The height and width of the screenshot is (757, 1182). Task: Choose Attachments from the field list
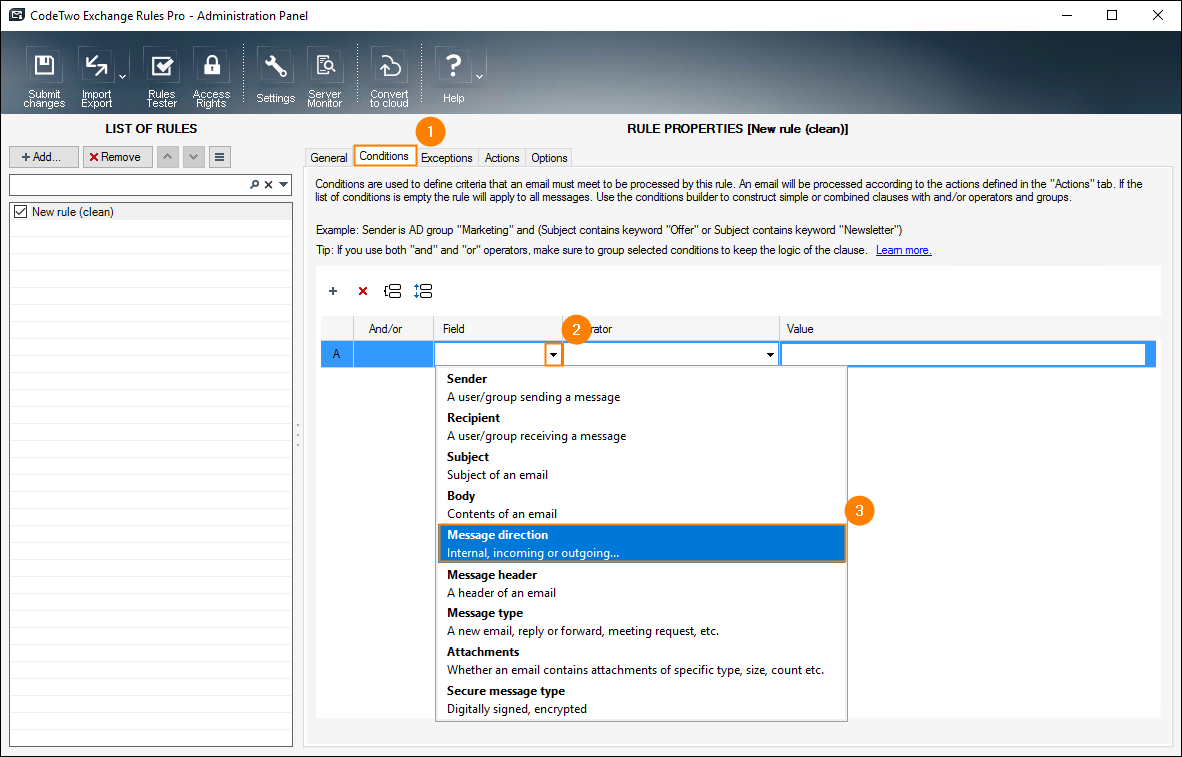[642, 660]
